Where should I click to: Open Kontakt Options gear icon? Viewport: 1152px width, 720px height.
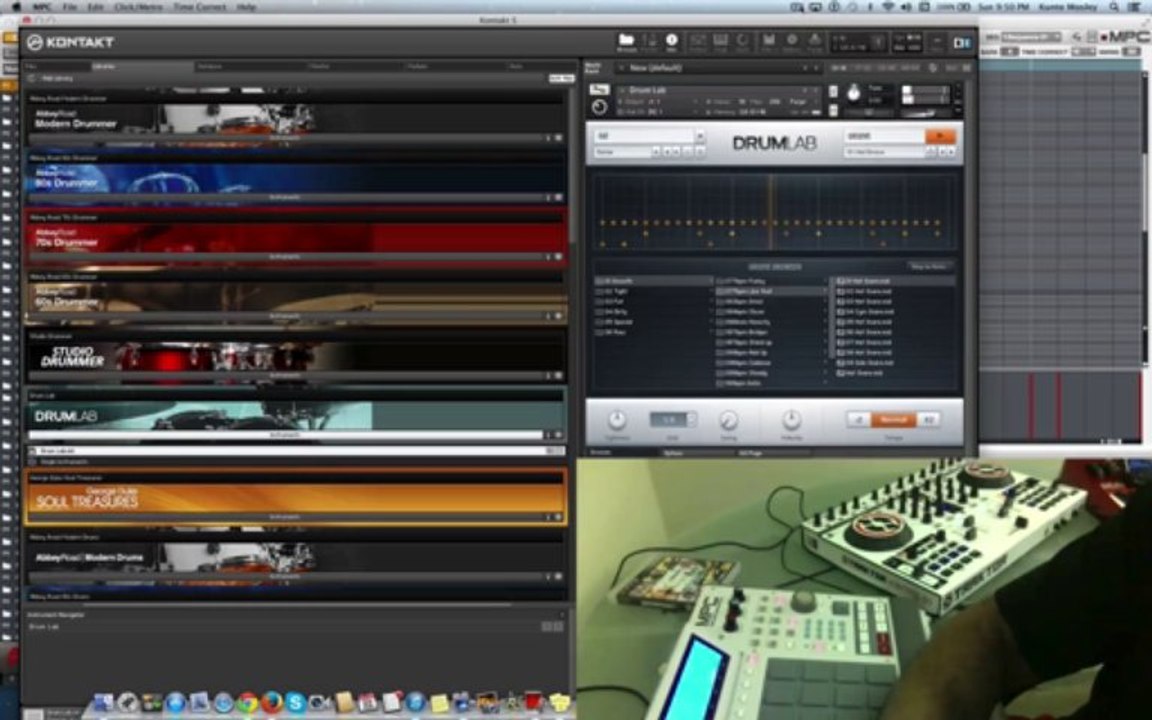(792, 42)
